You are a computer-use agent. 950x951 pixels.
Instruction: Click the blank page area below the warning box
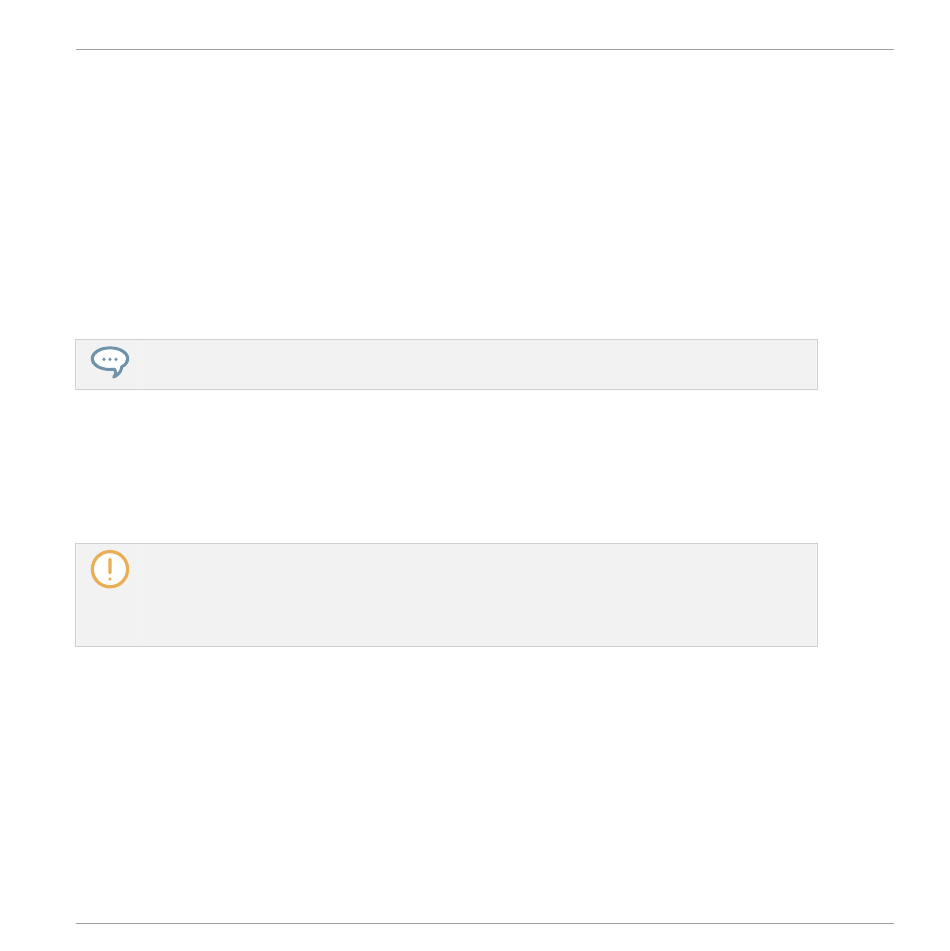tap(446, 780)
